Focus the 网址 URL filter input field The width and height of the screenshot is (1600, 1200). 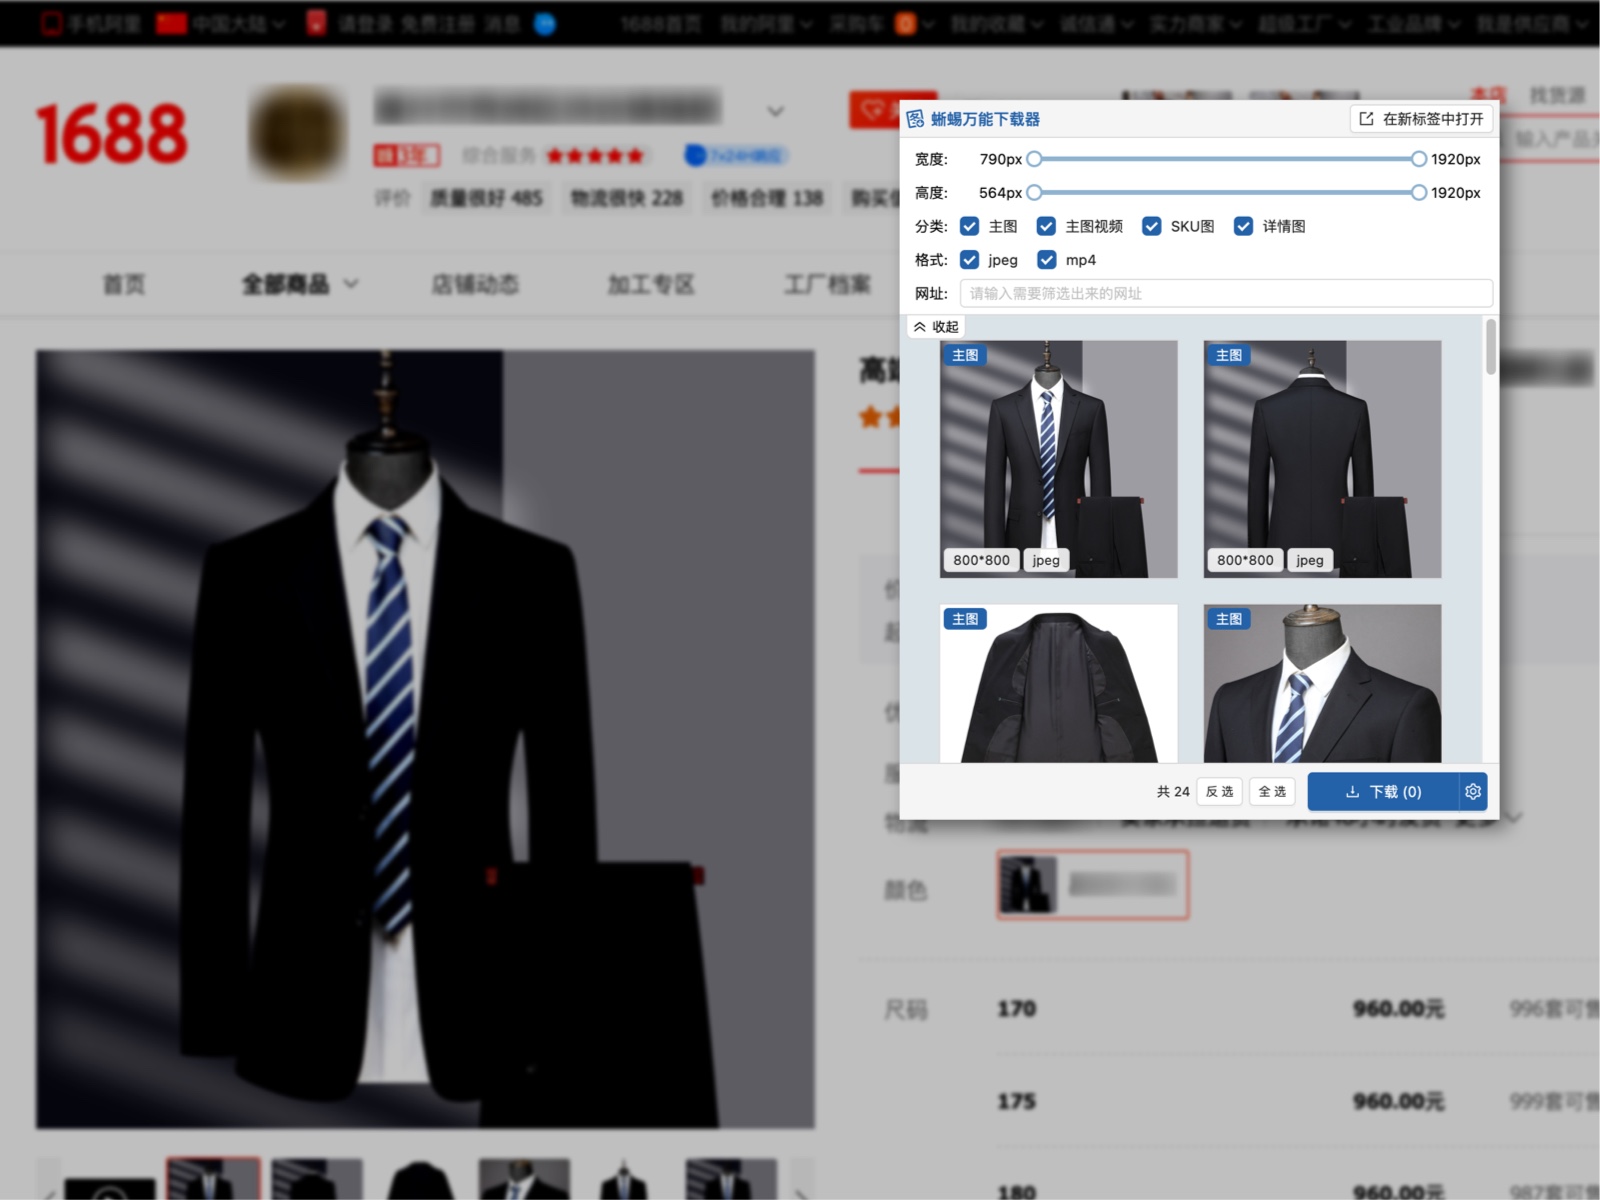point(1225,293)
